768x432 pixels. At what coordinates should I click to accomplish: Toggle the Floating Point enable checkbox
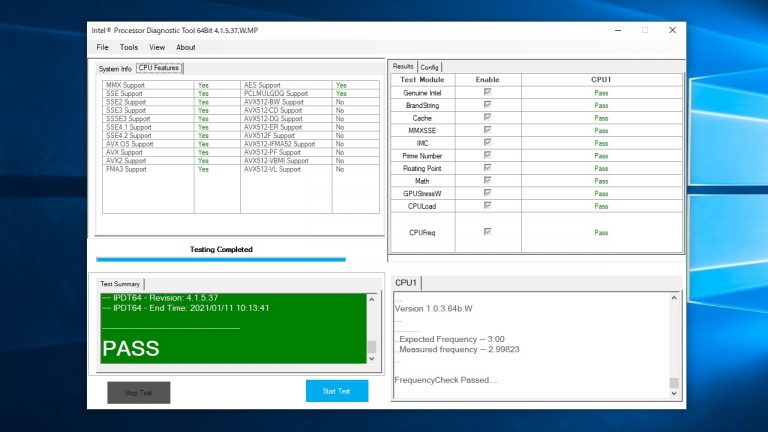pos(487,168)
